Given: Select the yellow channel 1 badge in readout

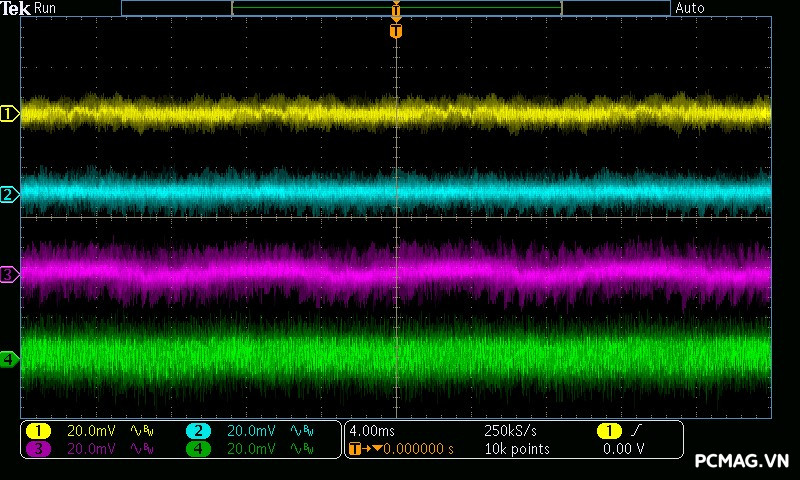Looking at the screenshot, I should 38,431.
